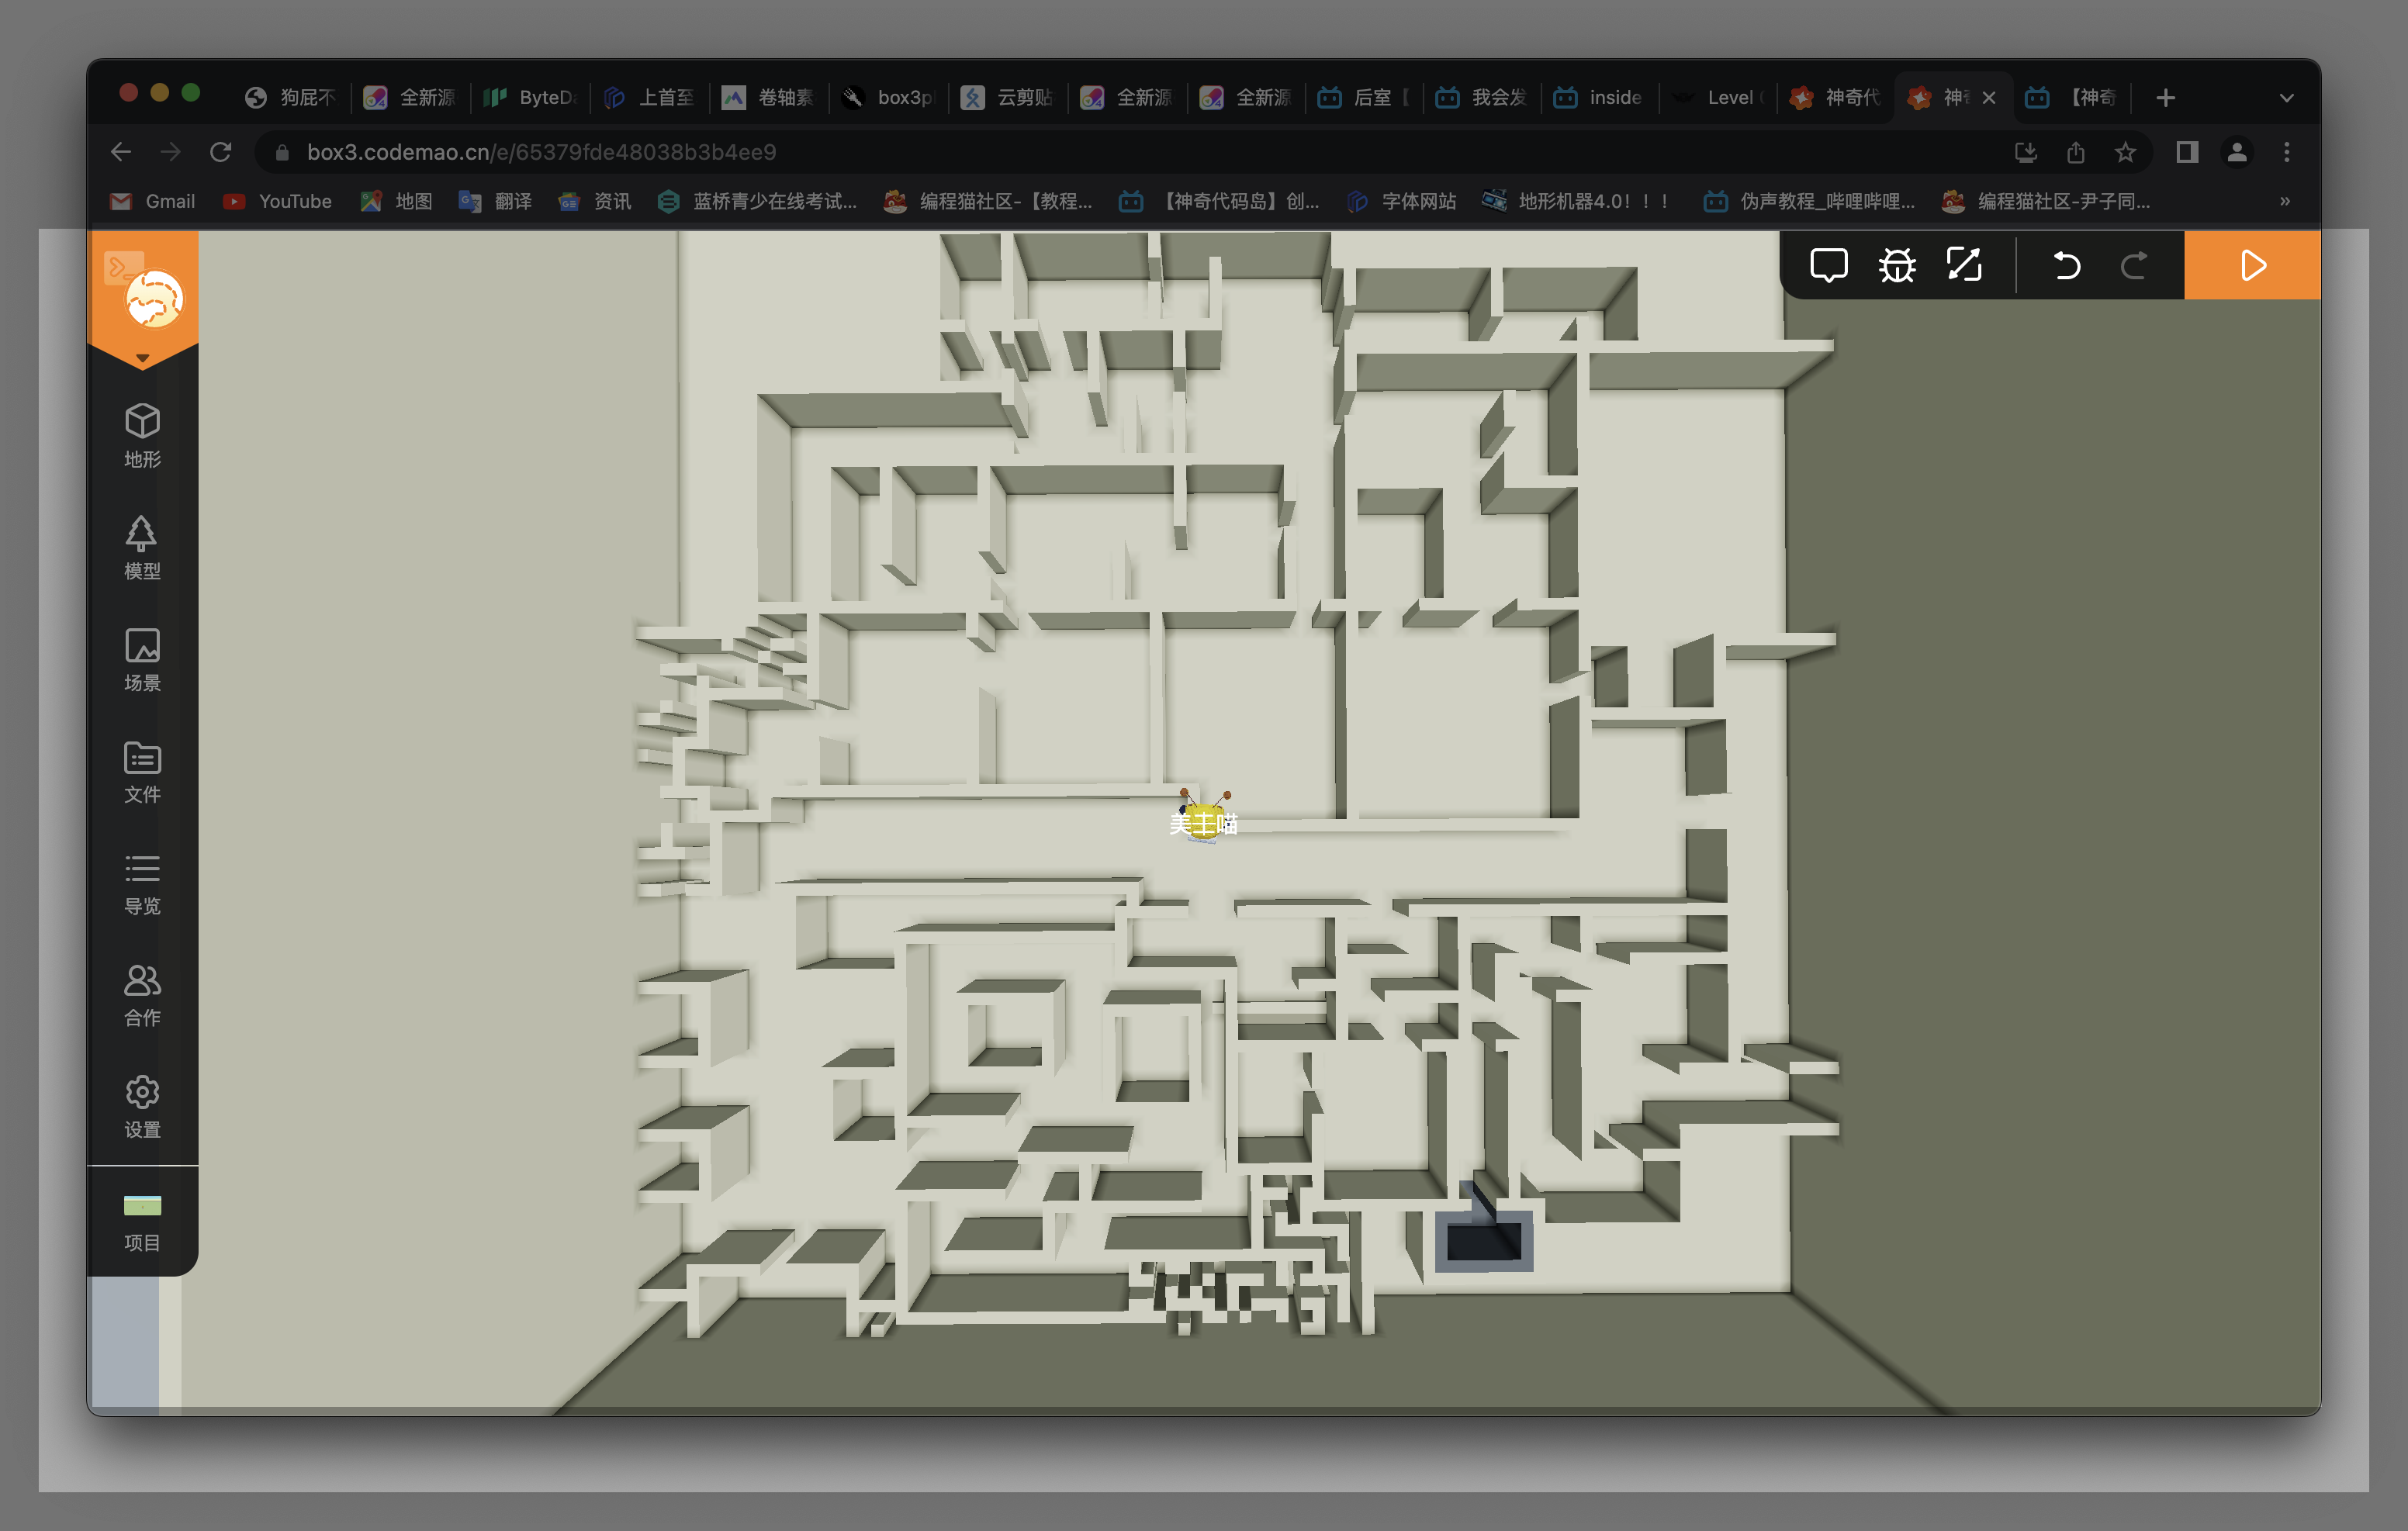The image size is (2408, 1531).
Task: Open the bug debug tool
Action: (x=1896, y=266)
